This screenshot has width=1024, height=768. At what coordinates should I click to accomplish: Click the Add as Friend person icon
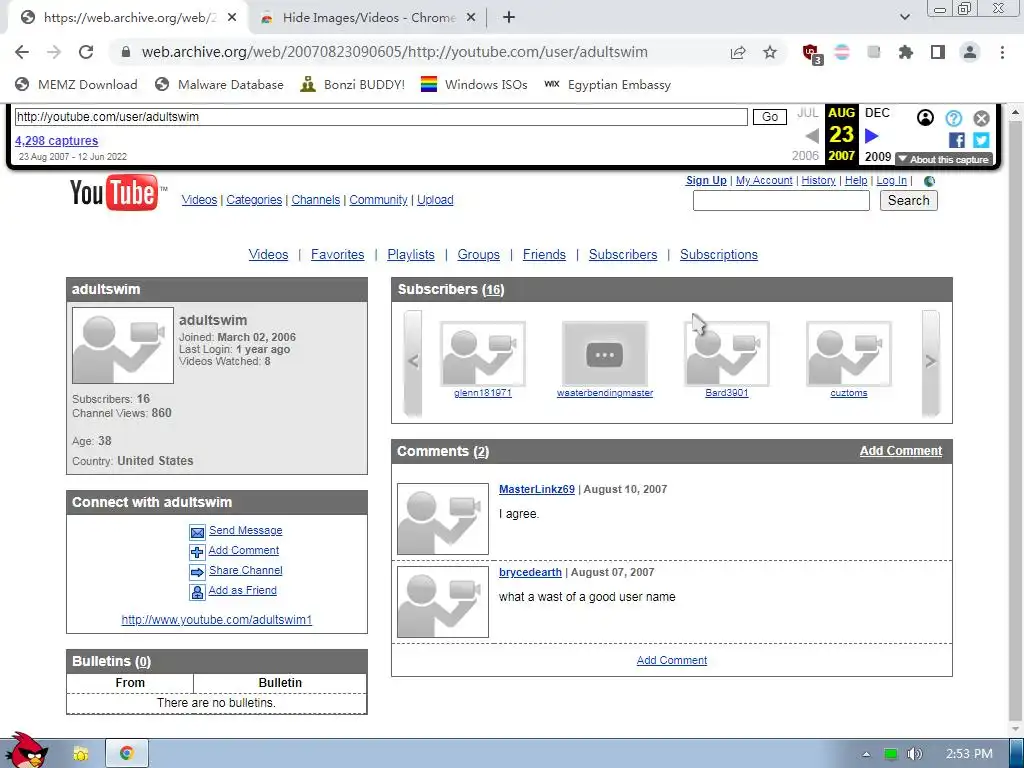[197, 592]
